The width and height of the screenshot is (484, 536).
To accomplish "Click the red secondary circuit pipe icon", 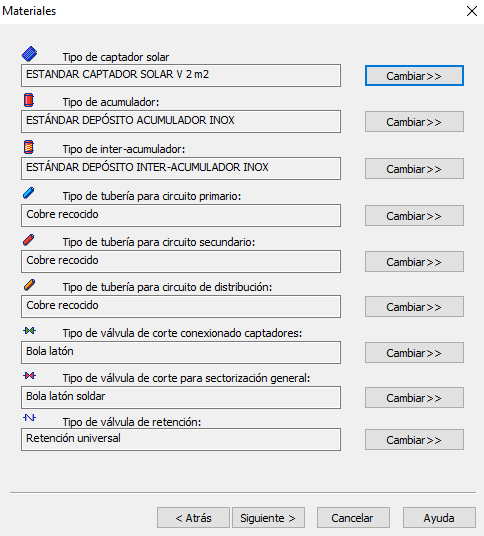I will [29, 240].
